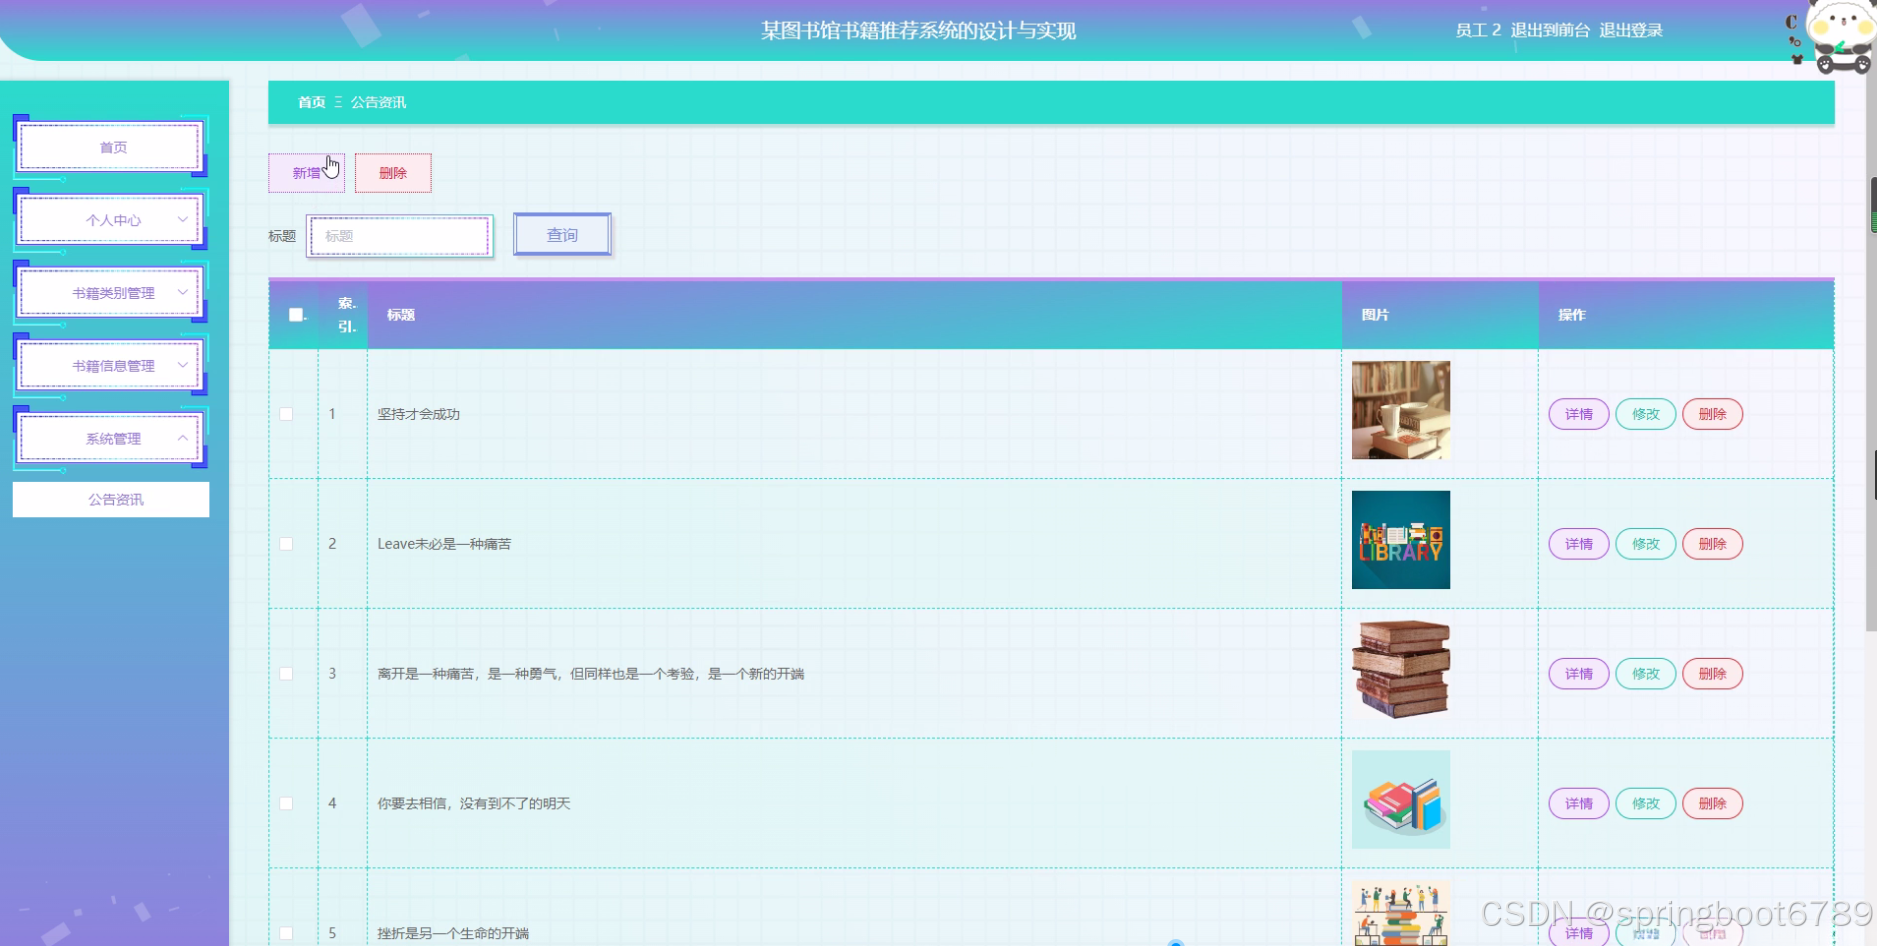Click 修改 for 坚持才会成功
The width and height of the screenshot is (1877, 946).
[x=1646, y=414]
